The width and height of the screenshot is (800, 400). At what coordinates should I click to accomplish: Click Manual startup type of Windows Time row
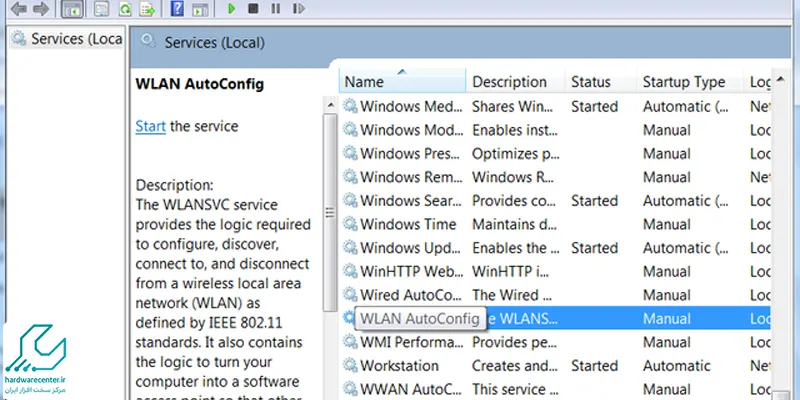[x=667, y=224]
